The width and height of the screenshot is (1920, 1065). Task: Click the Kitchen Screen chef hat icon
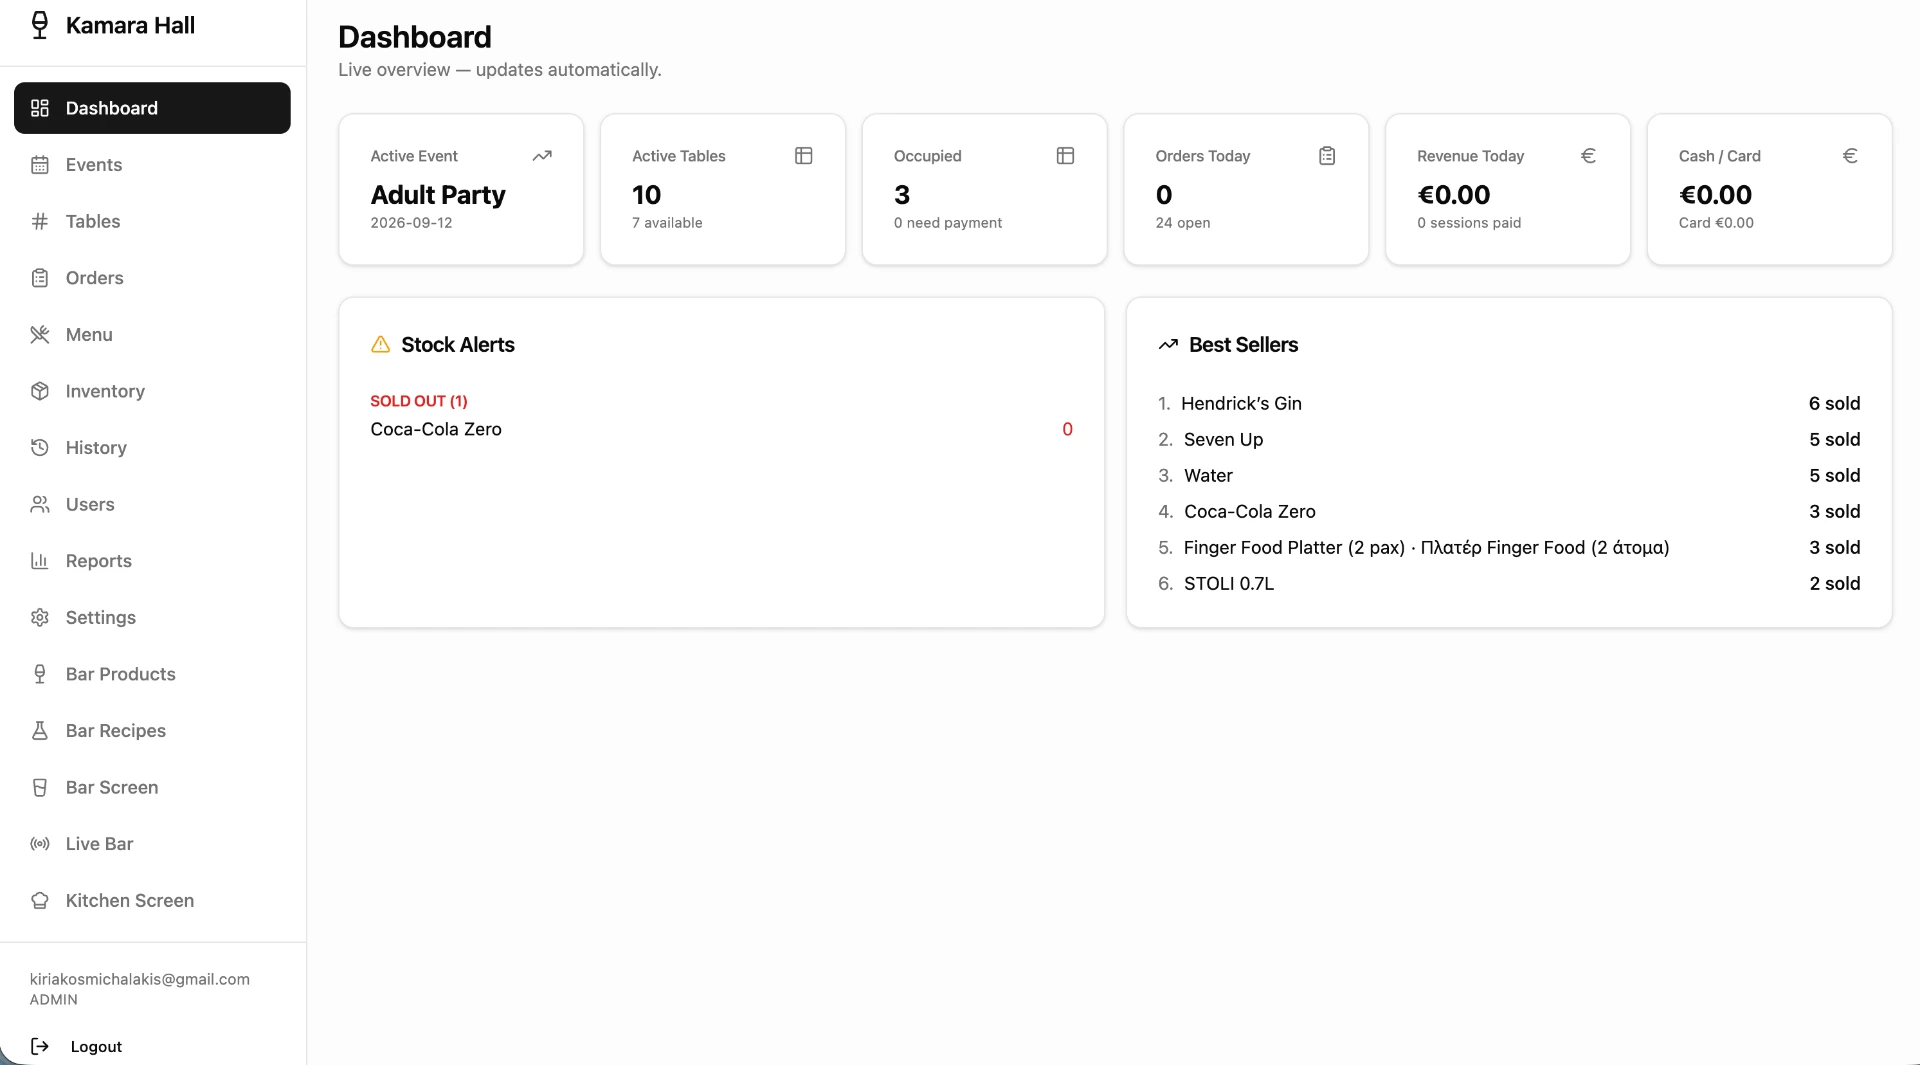(40, 900)
